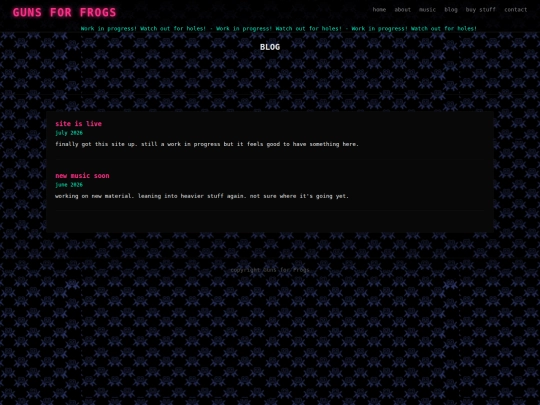The height and width of the screenshot is (405, 540).
Task: Click the work in progress marquee banner
Action: (x=279, y=29)
